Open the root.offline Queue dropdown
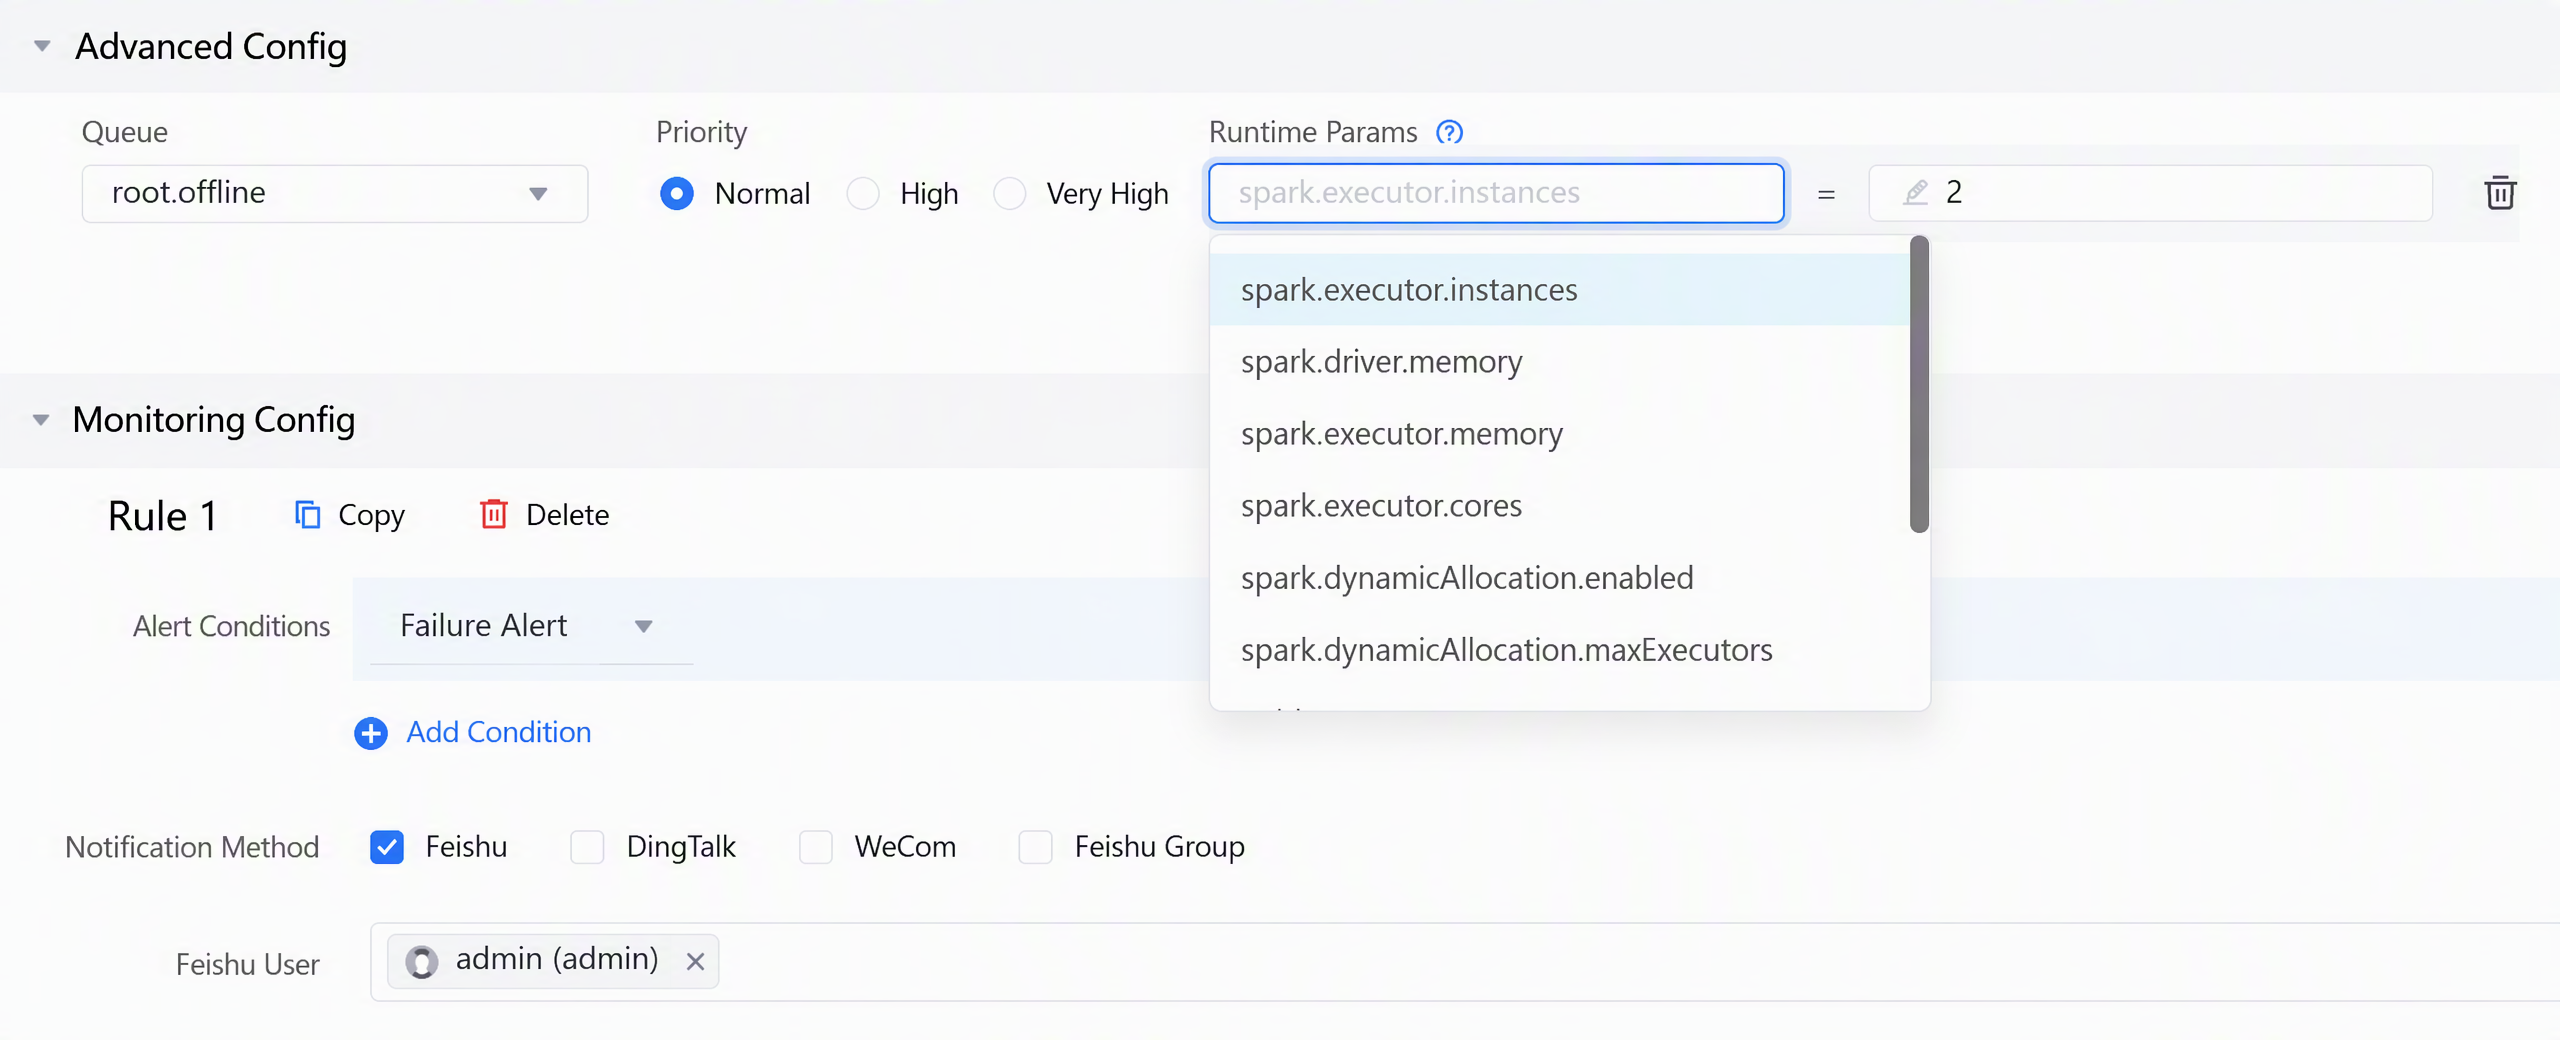The image size is (2560, 1040). [335, 193]
